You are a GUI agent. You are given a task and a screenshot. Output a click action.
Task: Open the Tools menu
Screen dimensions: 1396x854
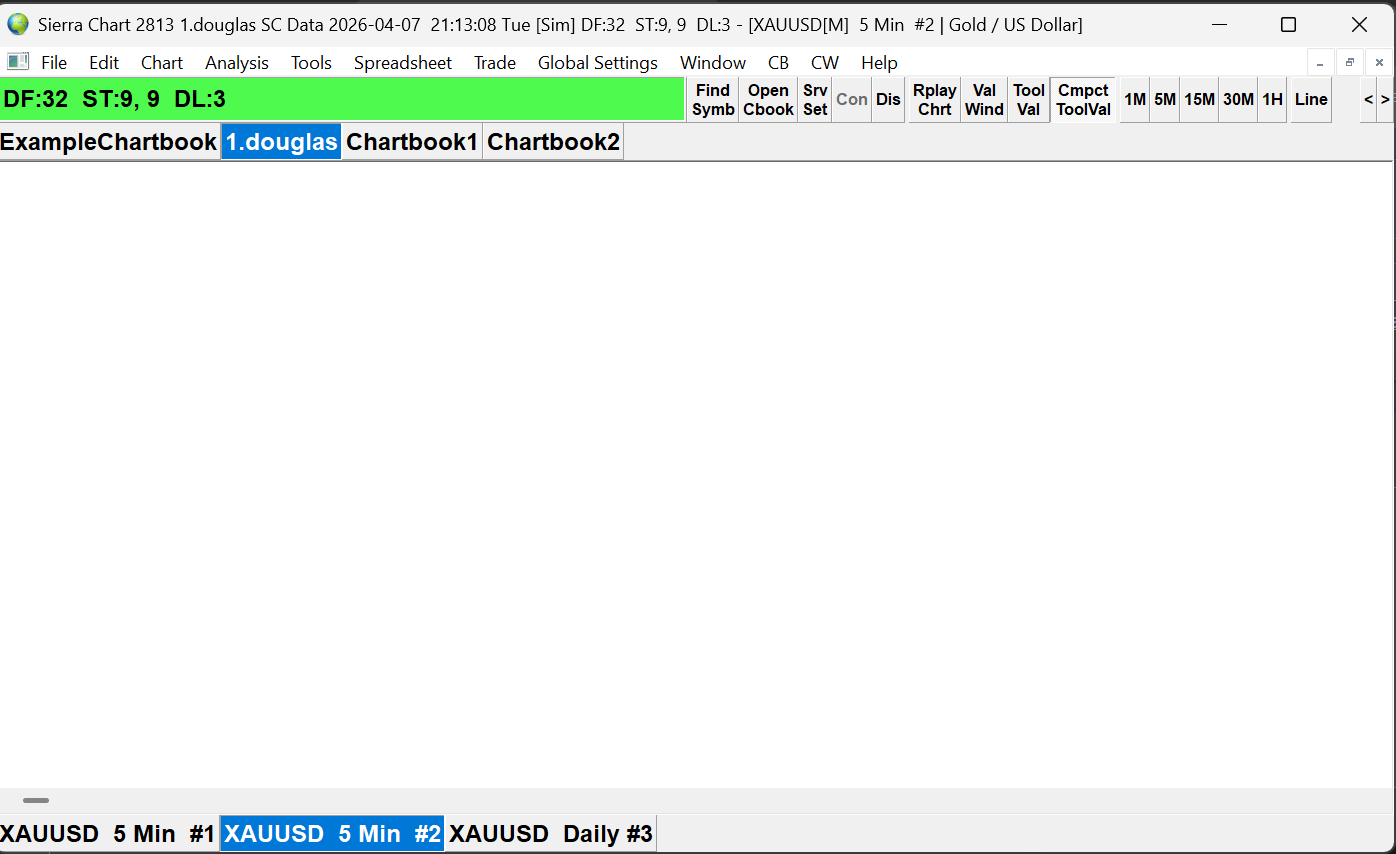[311, 63]
